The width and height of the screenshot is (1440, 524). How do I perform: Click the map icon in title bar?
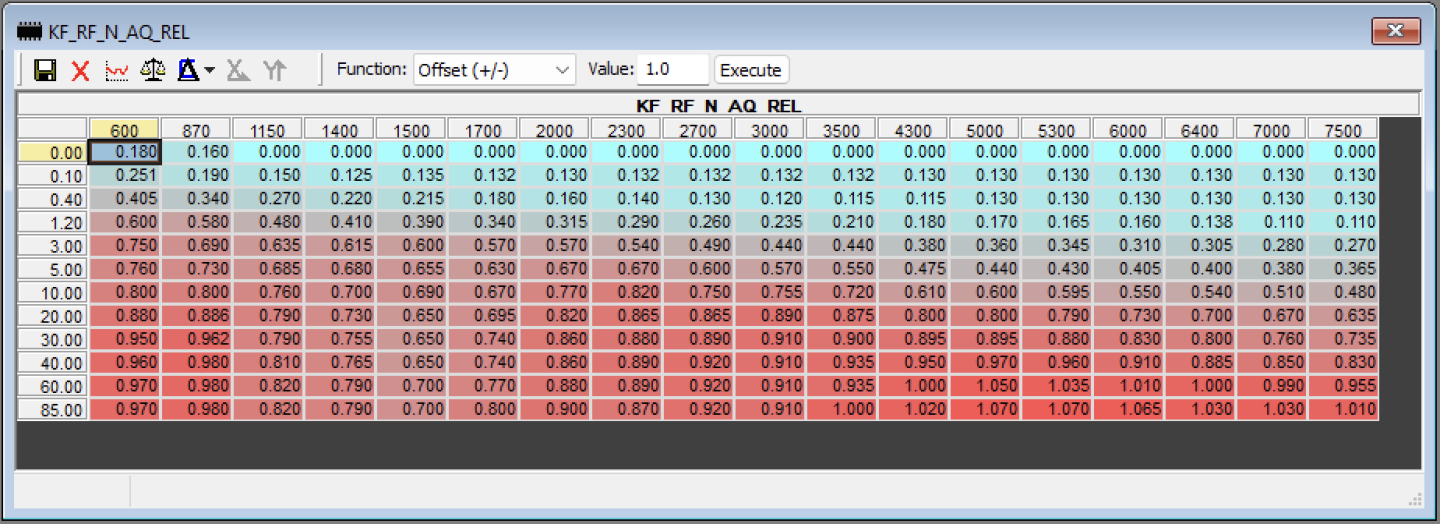[x=31, y=32]
